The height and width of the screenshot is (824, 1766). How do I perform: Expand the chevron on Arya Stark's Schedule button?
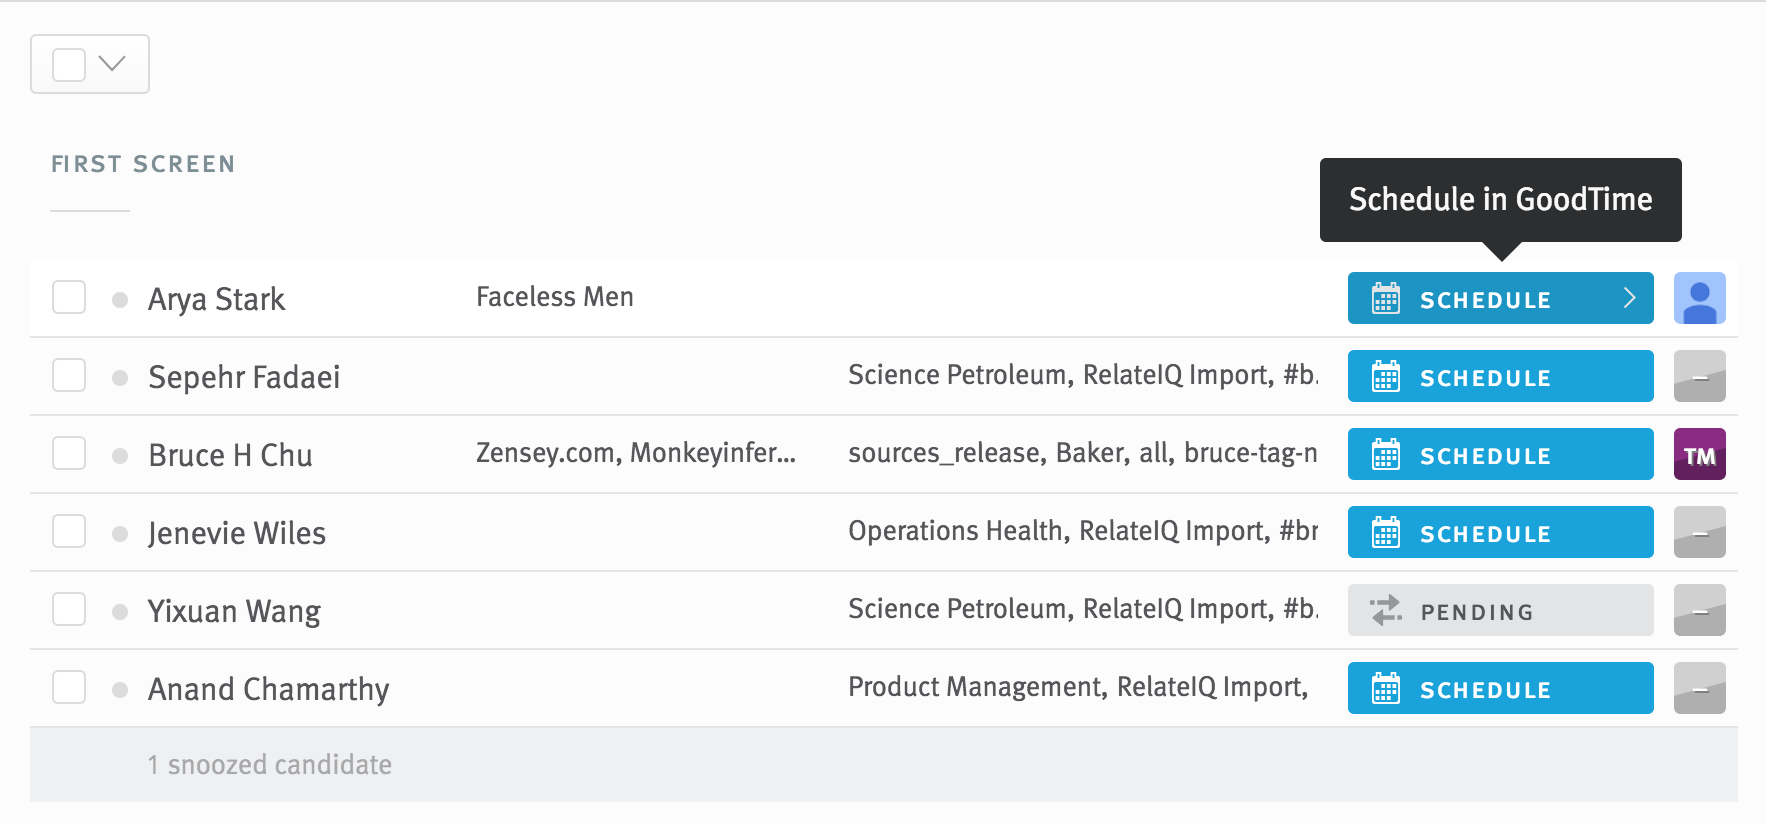pyautogui.click(x=1629, y=298)
